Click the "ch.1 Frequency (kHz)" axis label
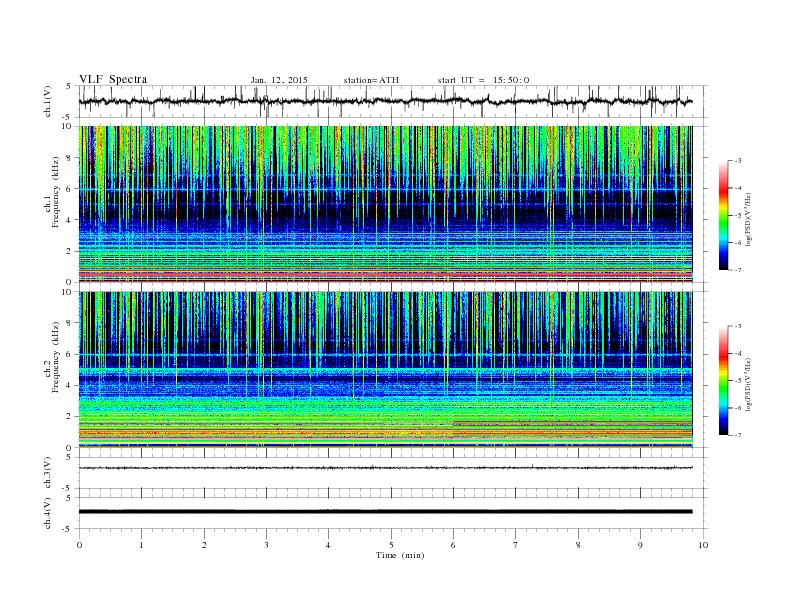 (52, 191)
